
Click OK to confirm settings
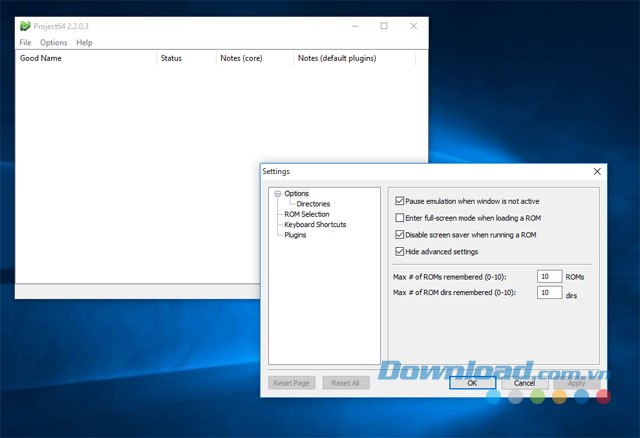(473, 382)
